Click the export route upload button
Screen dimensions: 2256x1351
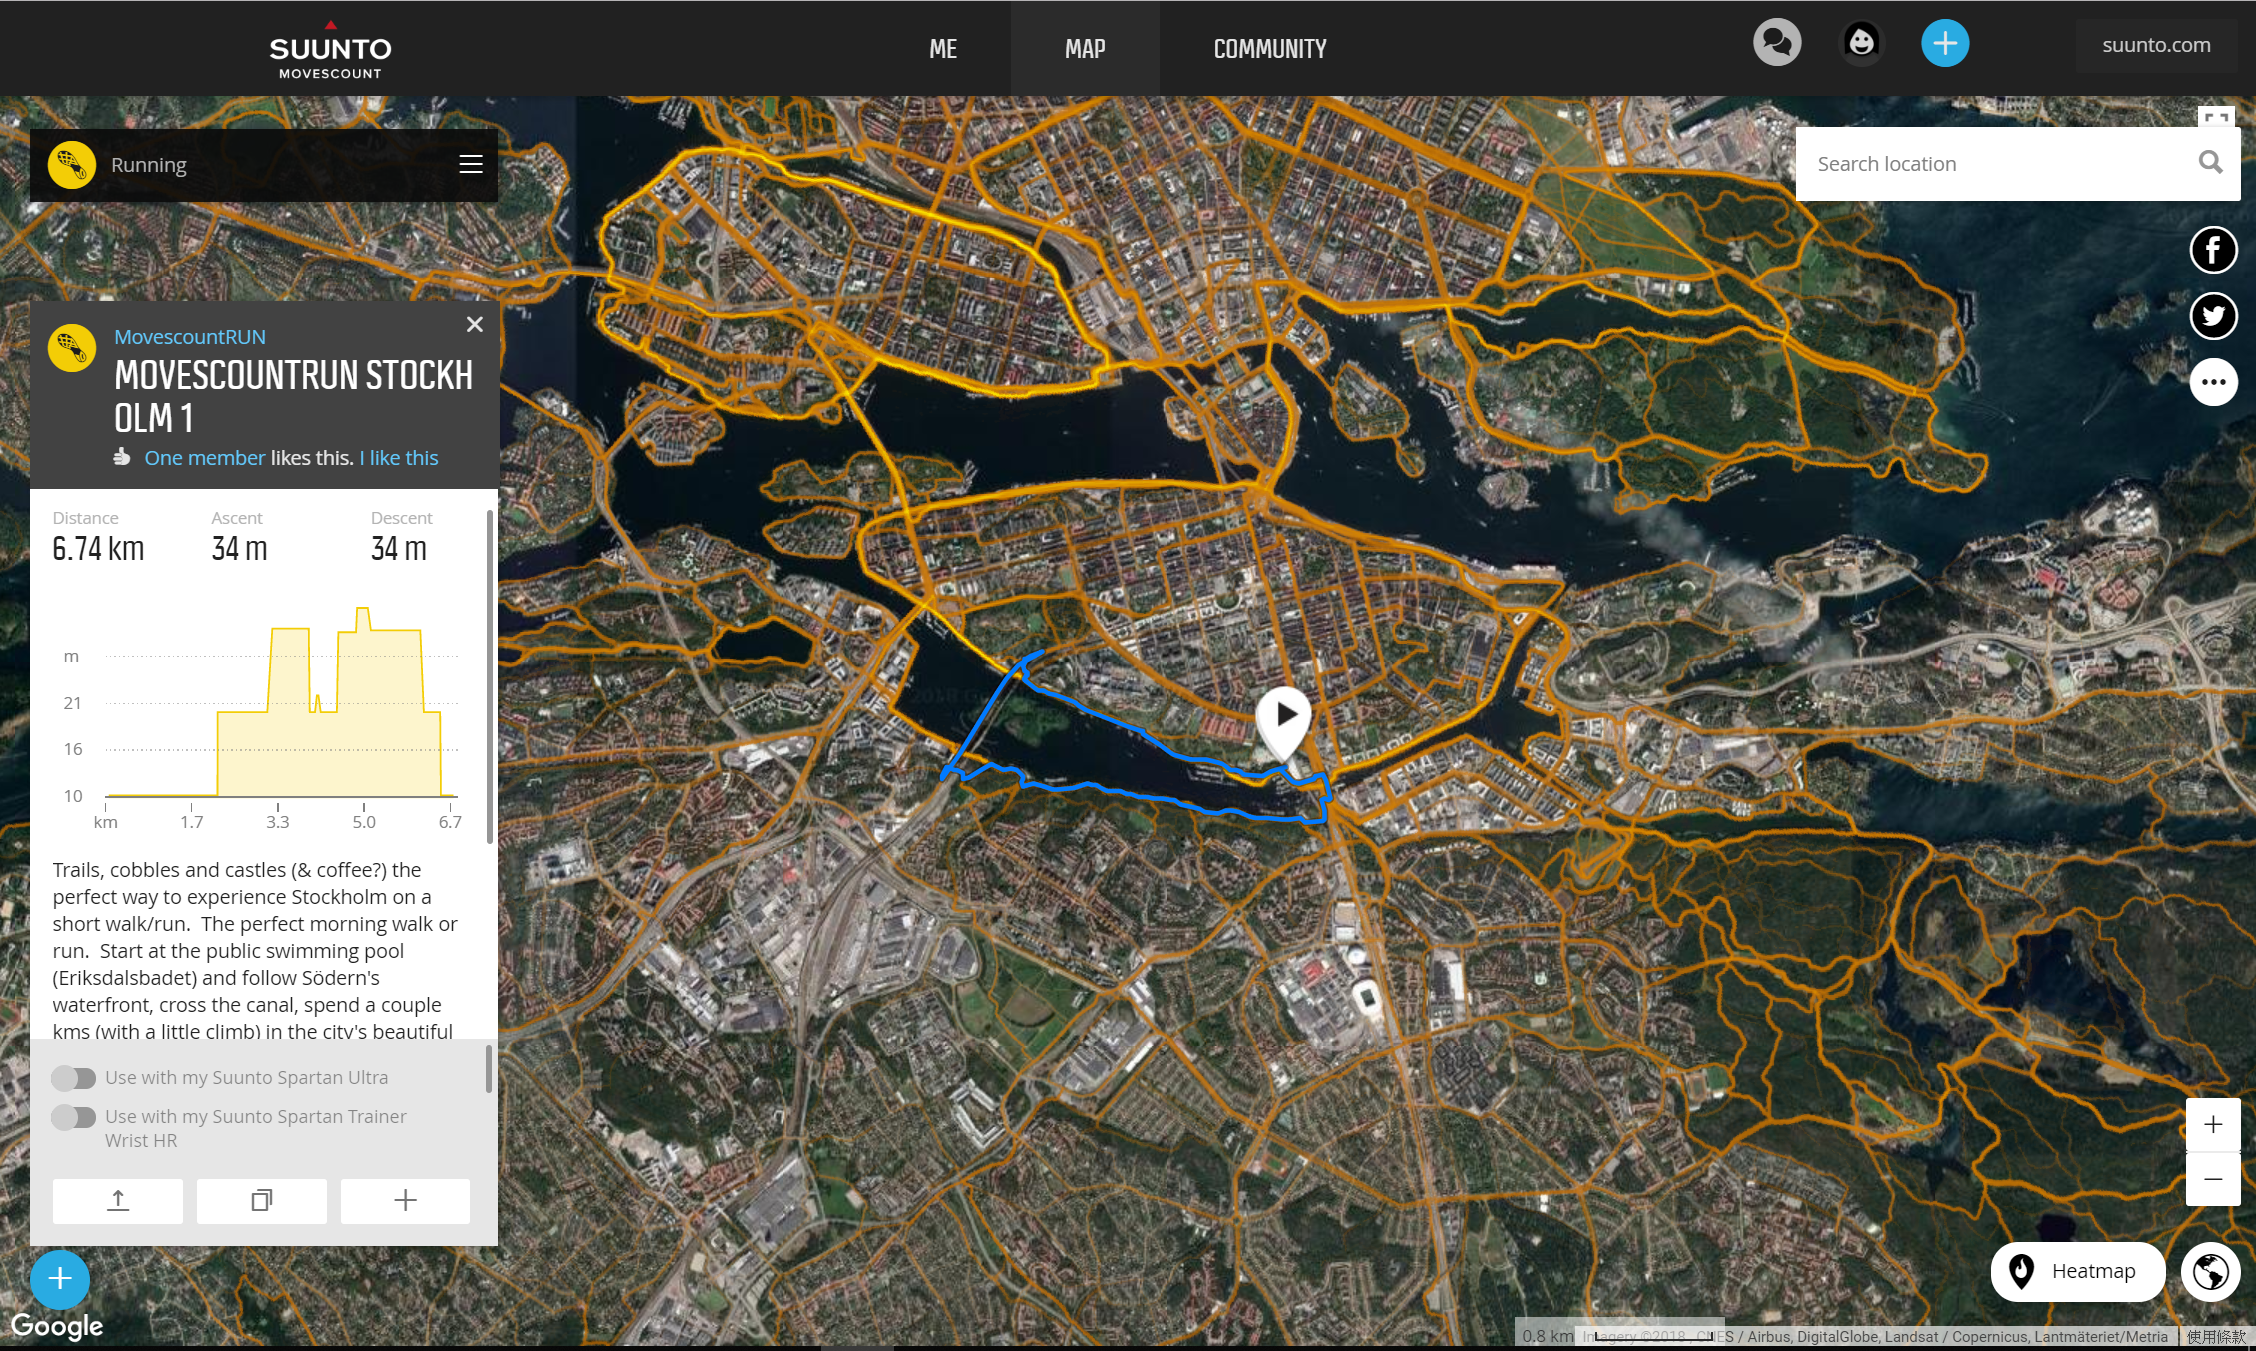pos(118,1200)
